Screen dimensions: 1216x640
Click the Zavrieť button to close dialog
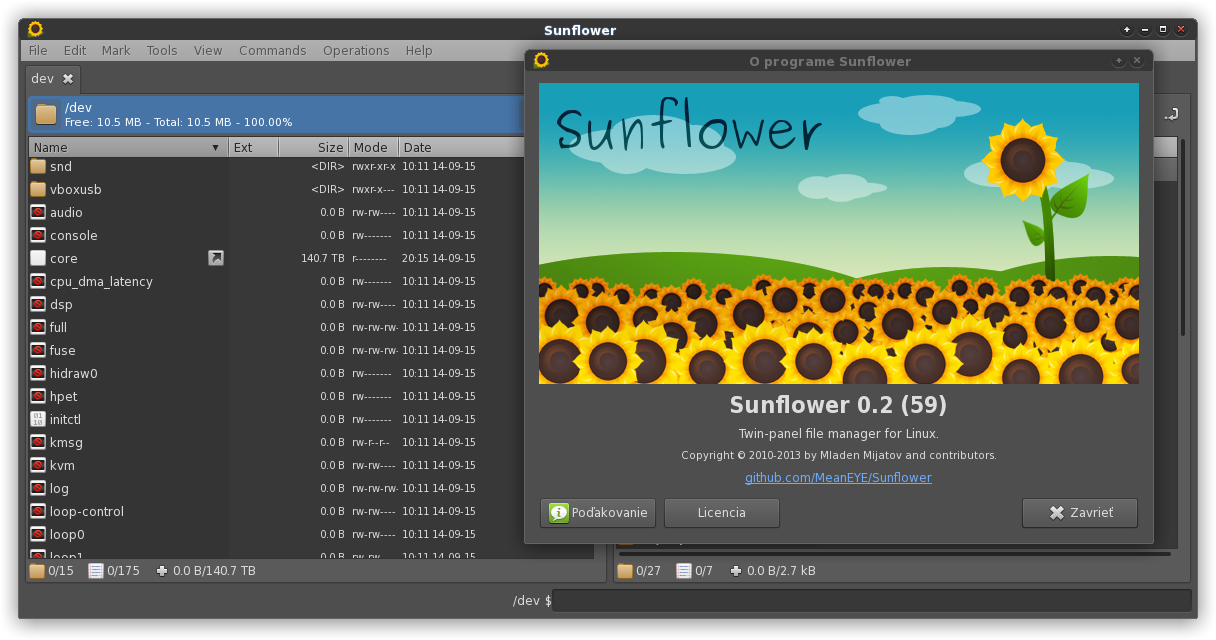coord(1080,513)
